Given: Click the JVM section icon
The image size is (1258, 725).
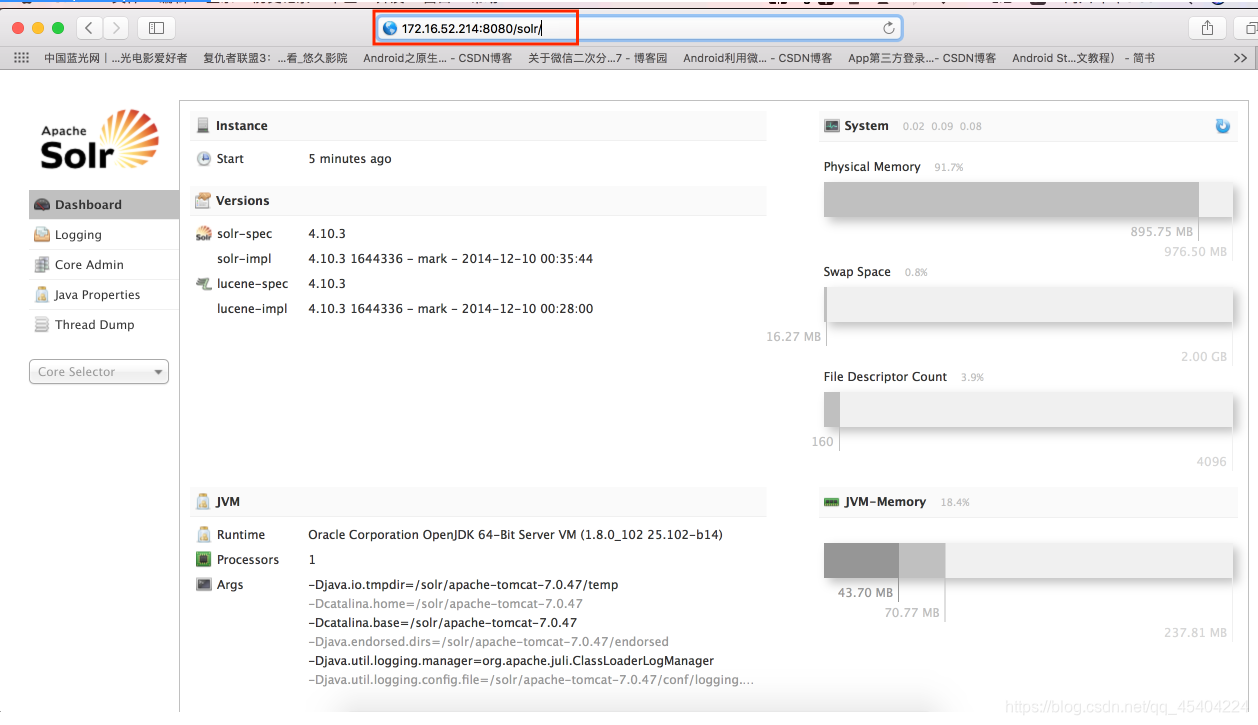Looking at the screenshot, I should 203,501.
